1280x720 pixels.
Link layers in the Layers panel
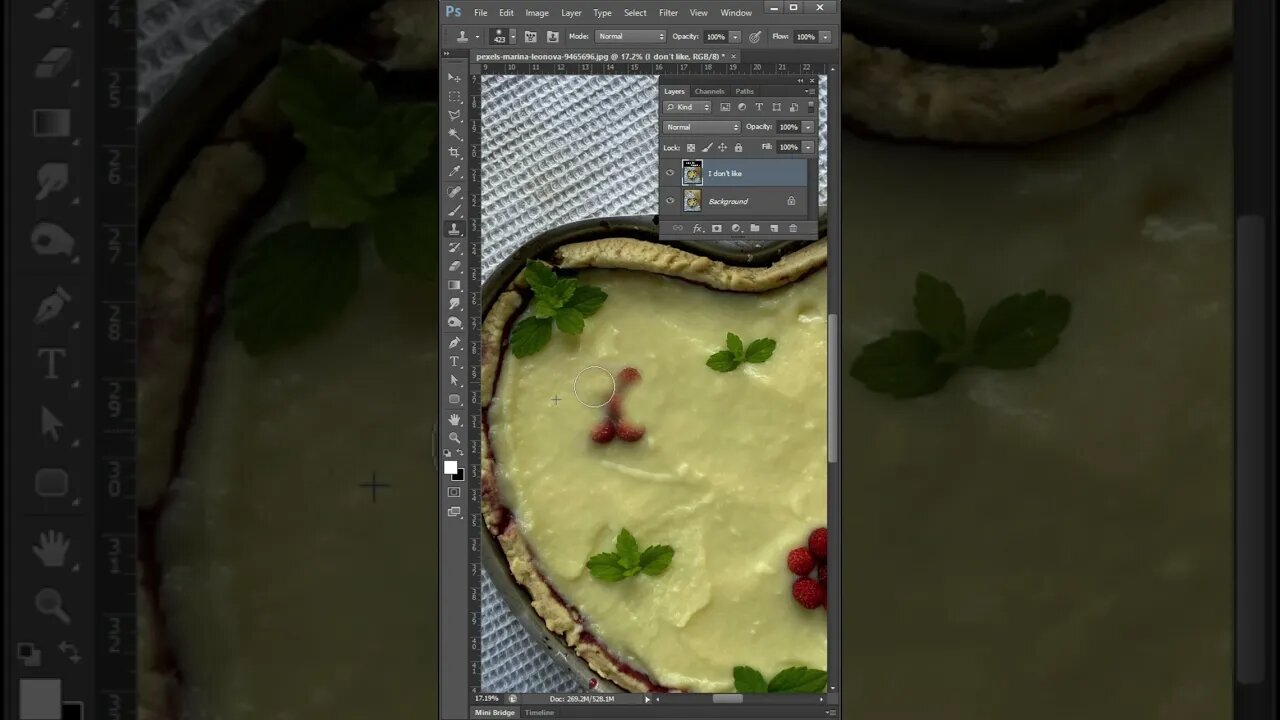click(678, 228)
